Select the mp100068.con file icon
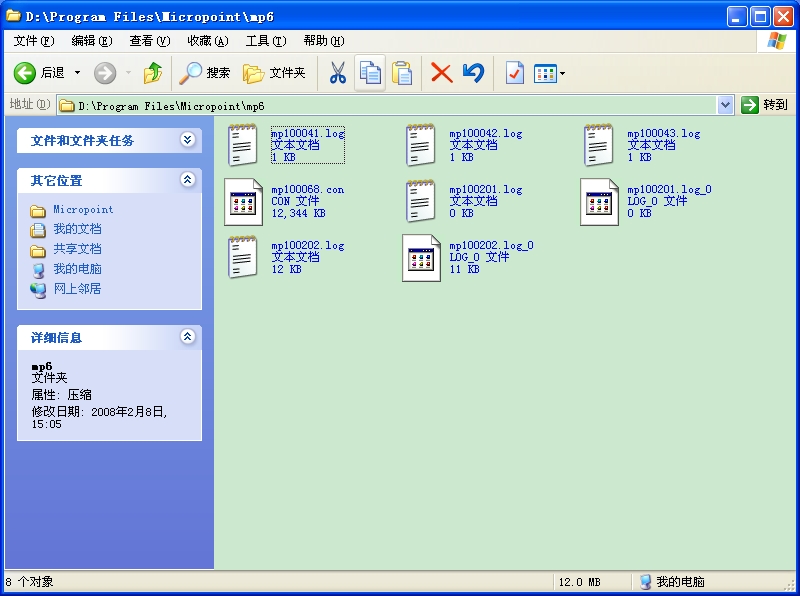800x596 pixels. (x=243, y=202)
